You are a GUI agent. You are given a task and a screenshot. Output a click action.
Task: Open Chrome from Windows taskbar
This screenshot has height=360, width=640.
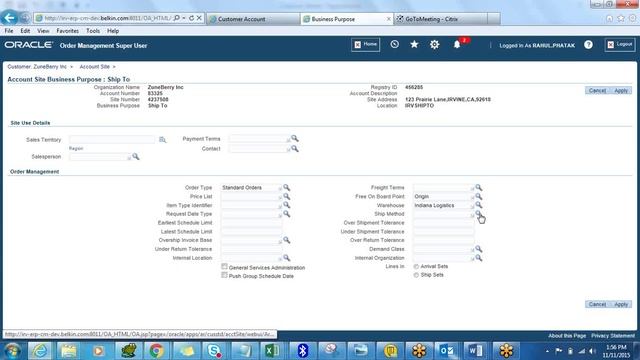click(x=156, y=351)
